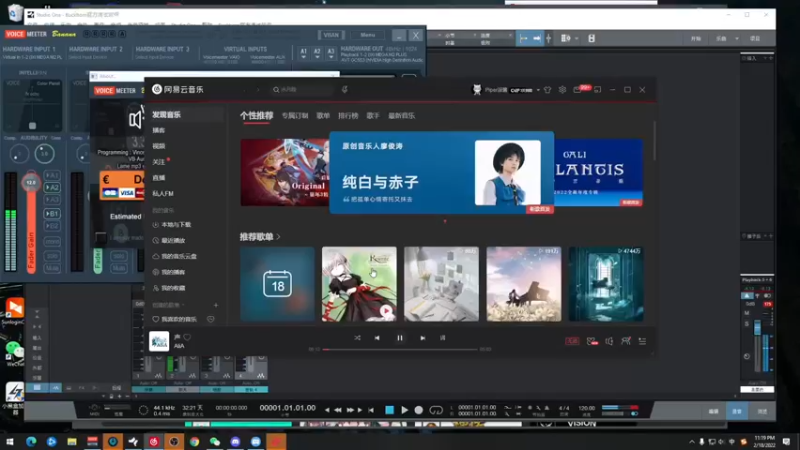Open 我的音乐云盘 in sidebar
This screenshot has height=450, width=800.
pos(179,256)
